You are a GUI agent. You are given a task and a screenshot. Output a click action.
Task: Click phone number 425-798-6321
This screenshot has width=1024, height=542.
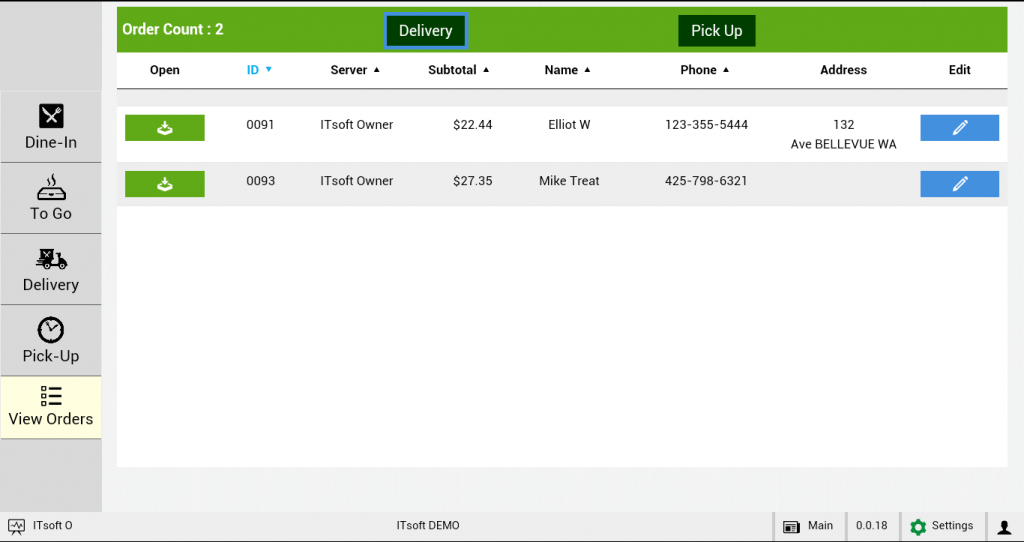[x=706, y=181]
